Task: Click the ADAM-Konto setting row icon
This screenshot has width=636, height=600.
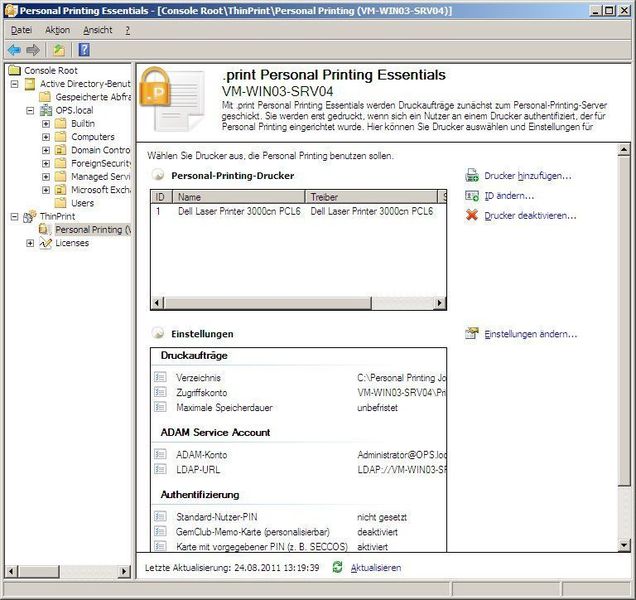Action: pyautogui.click(x=160, y=454)
